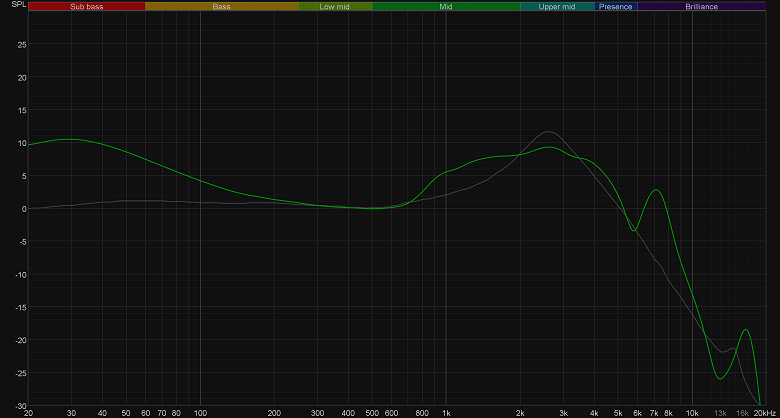
Task: Click the 20 Hz frequency axis label
Action: 28,413
